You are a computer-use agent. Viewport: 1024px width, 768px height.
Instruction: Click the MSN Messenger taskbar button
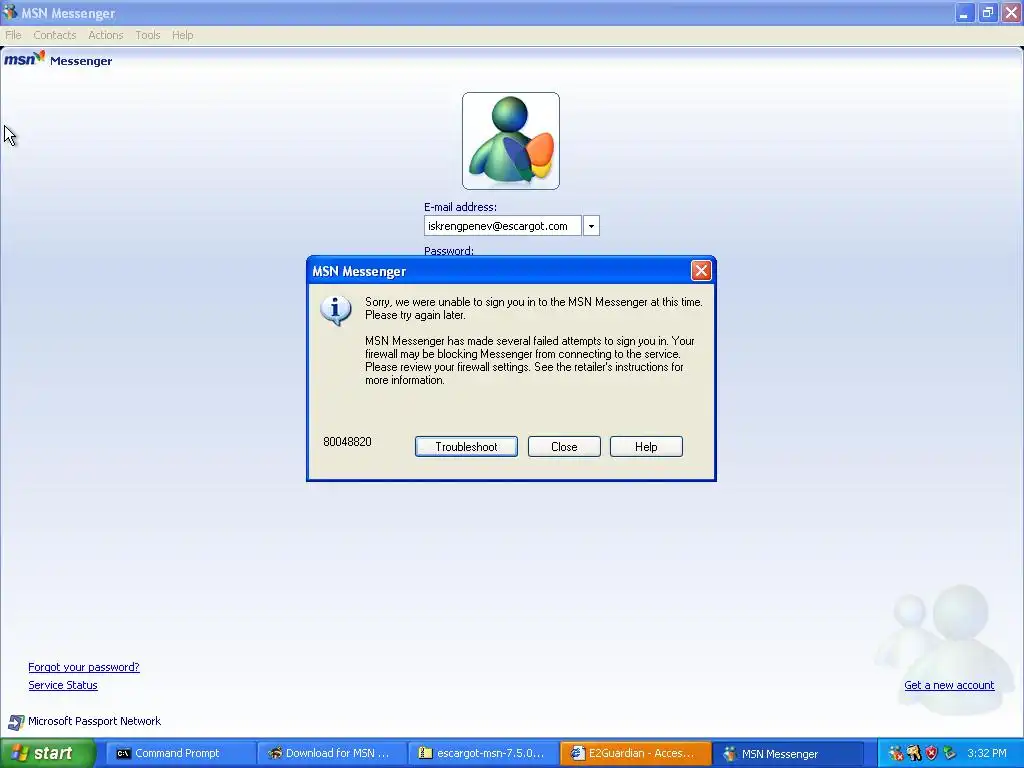(x=786, y=753)
